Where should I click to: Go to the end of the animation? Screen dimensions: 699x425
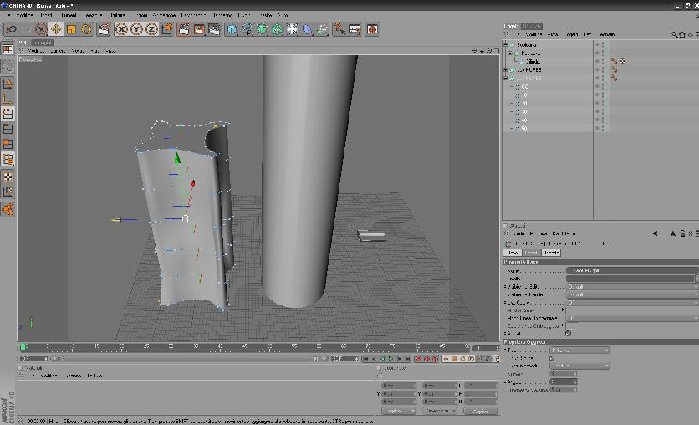407,359
